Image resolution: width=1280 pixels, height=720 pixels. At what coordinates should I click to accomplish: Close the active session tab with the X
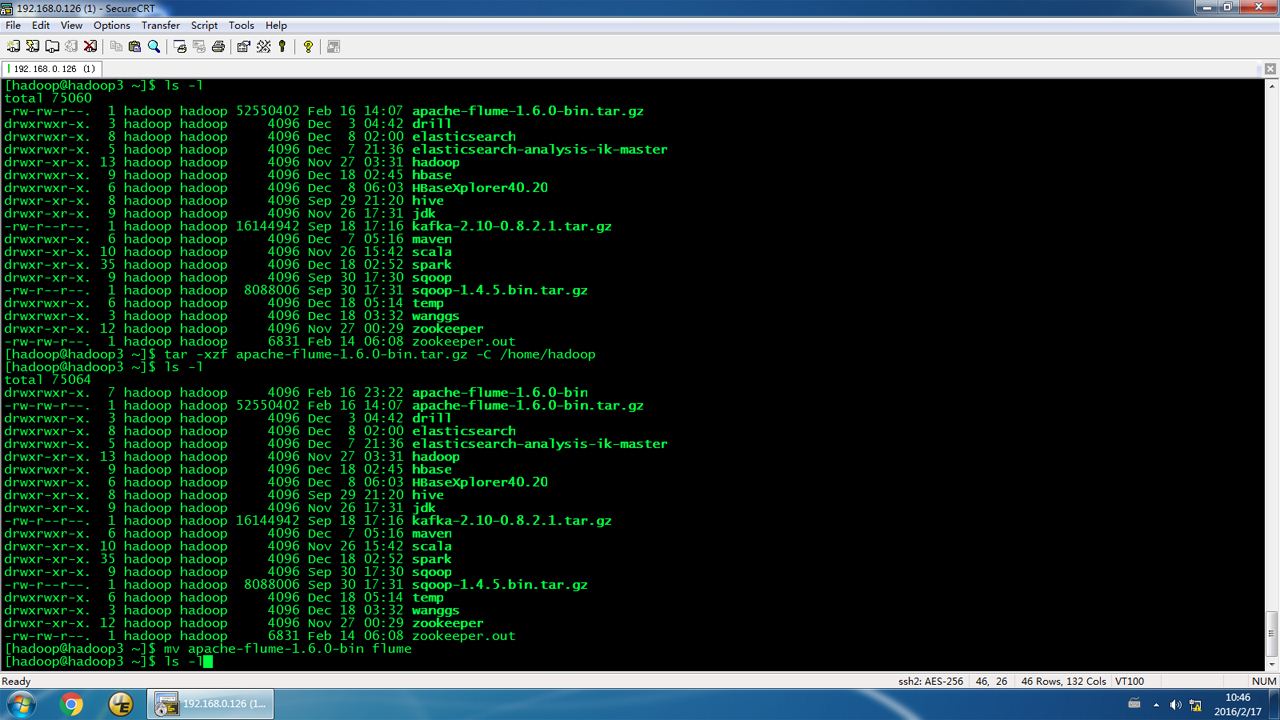click(1269, 69)
